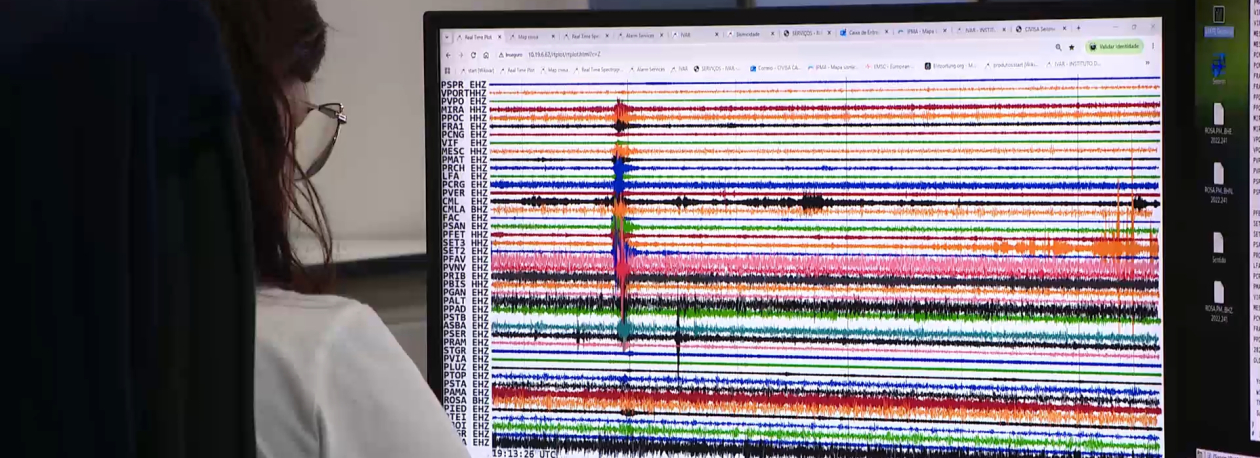Open desktop file ROSA.PM_BHN.2022.241
Viewport: 1260px width, 458px height.
click(x=1218, y=181)
